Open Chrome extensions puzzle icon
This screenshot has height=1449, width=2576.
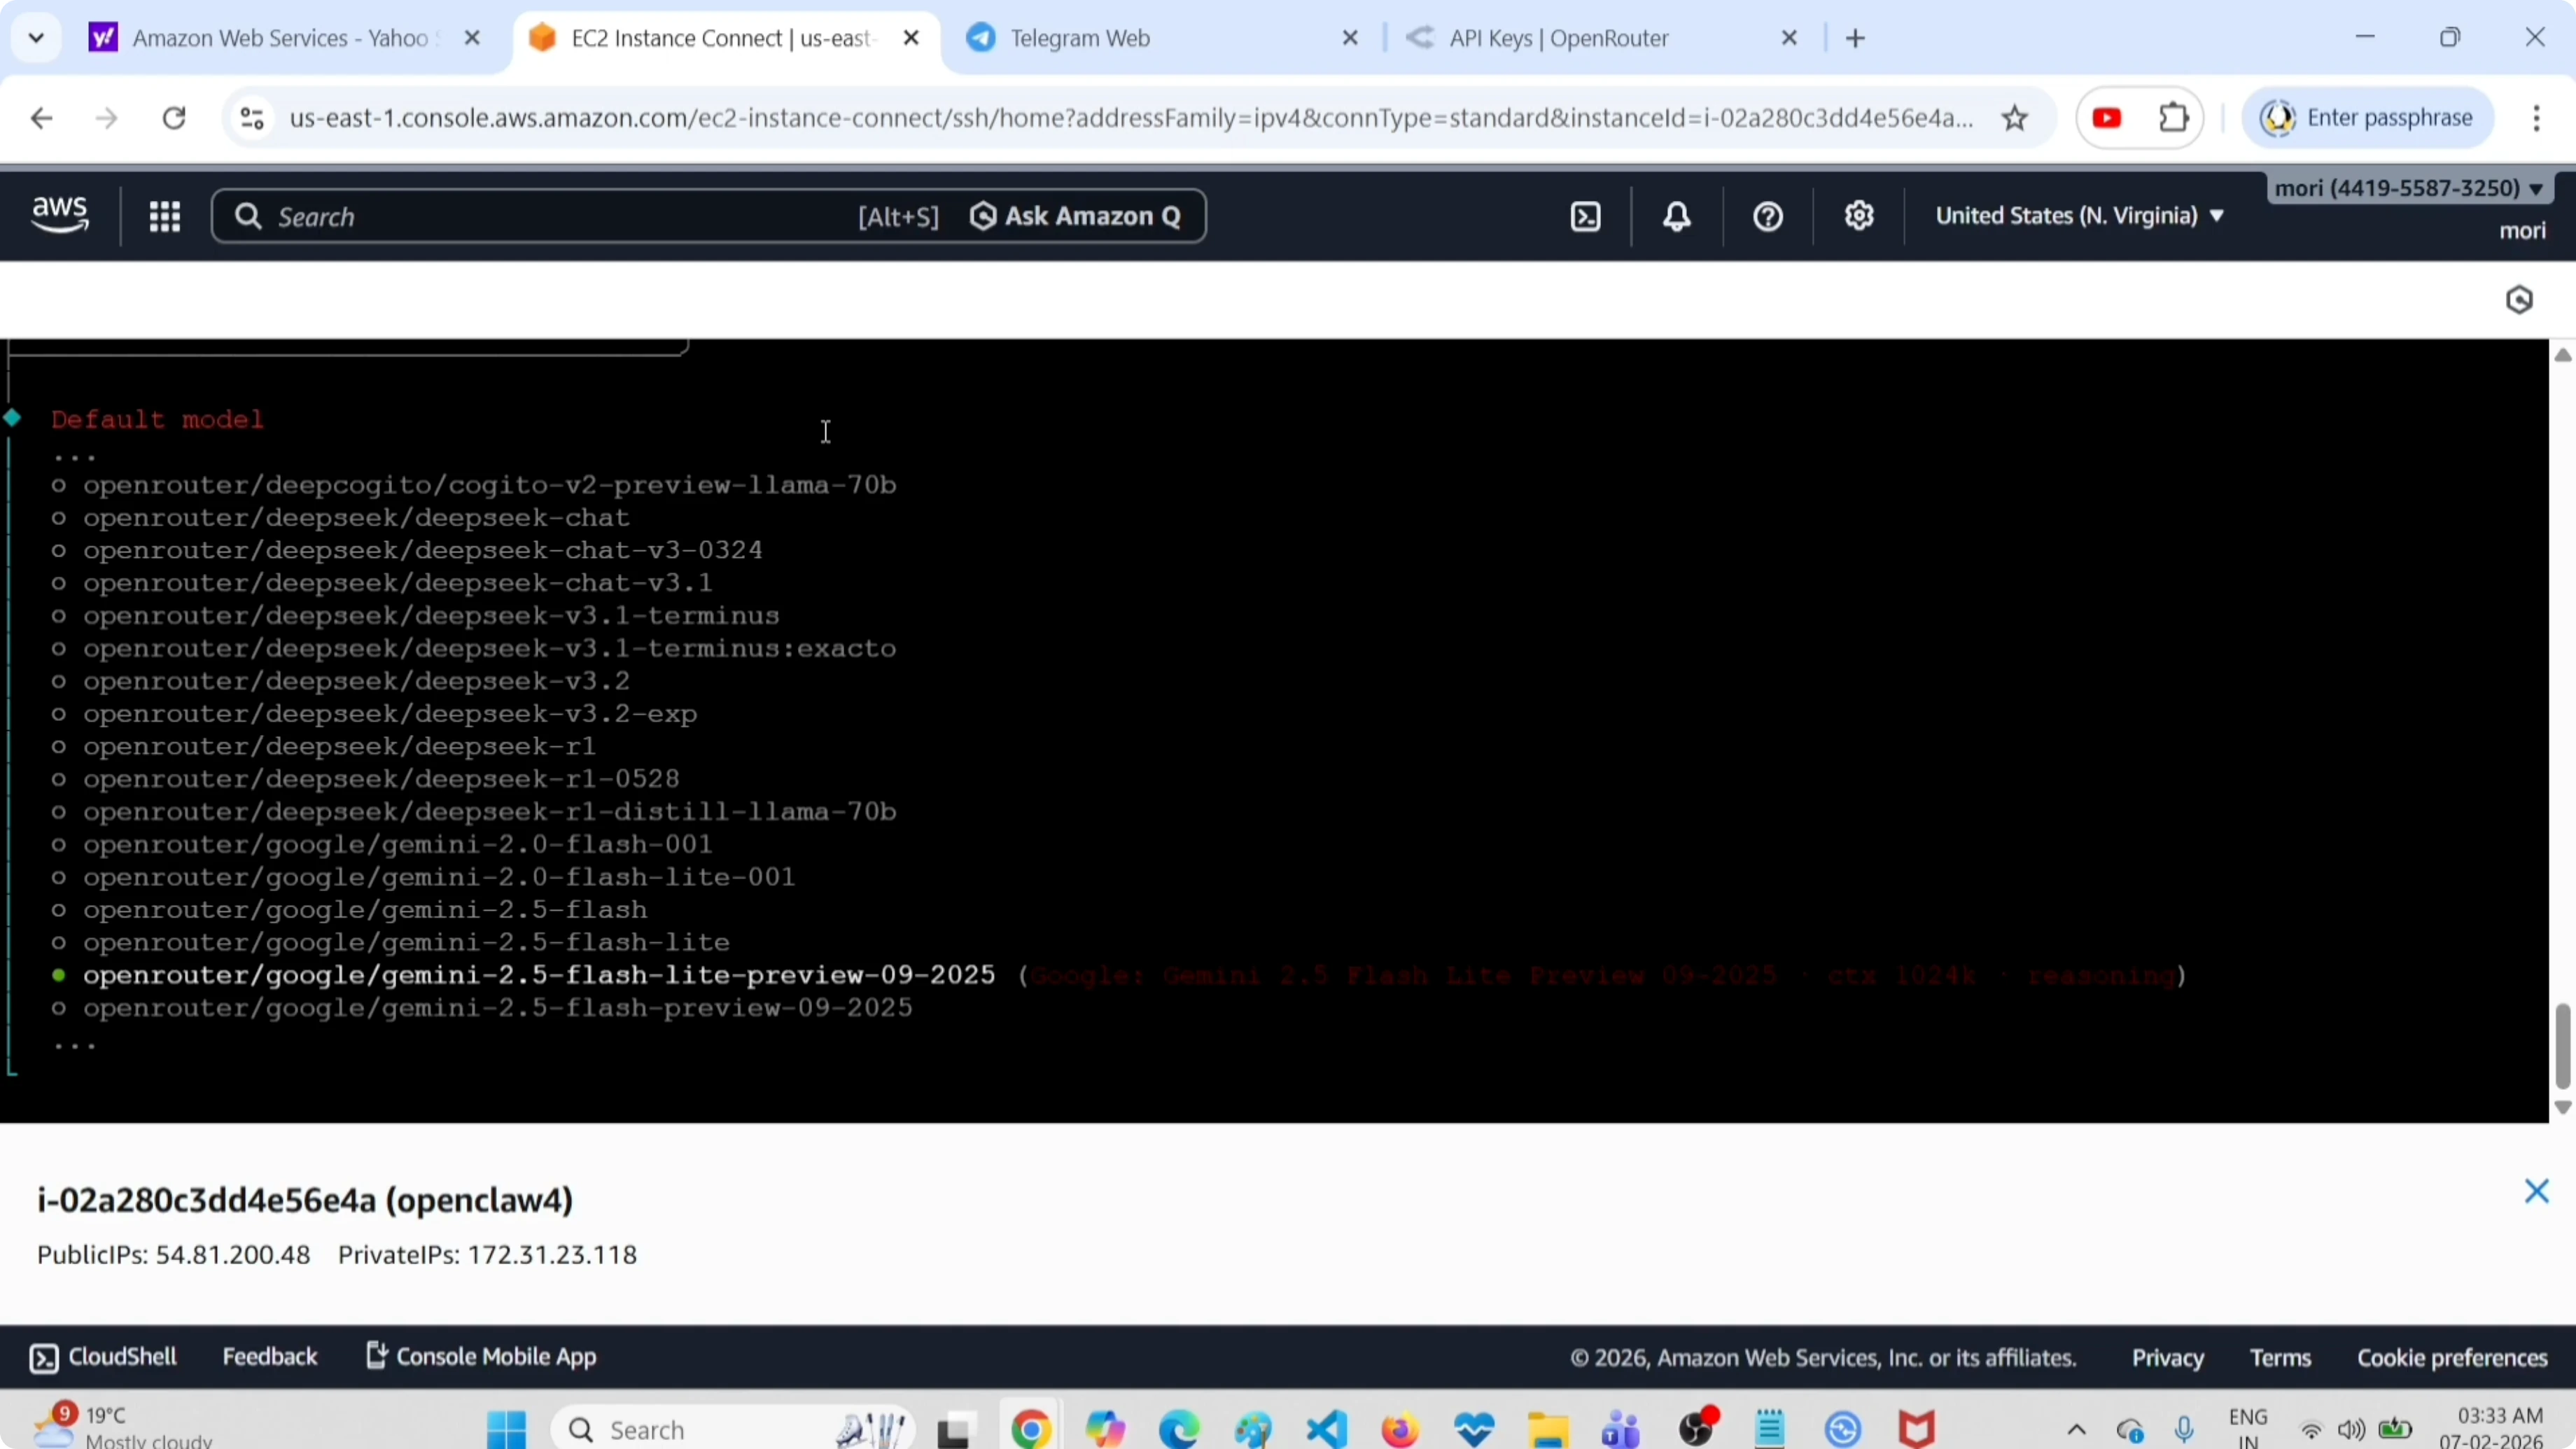2174,119
